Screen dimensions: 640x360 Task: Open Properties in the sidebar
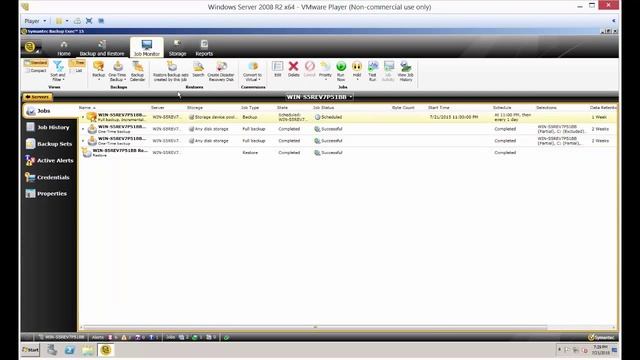pos(49,194)
